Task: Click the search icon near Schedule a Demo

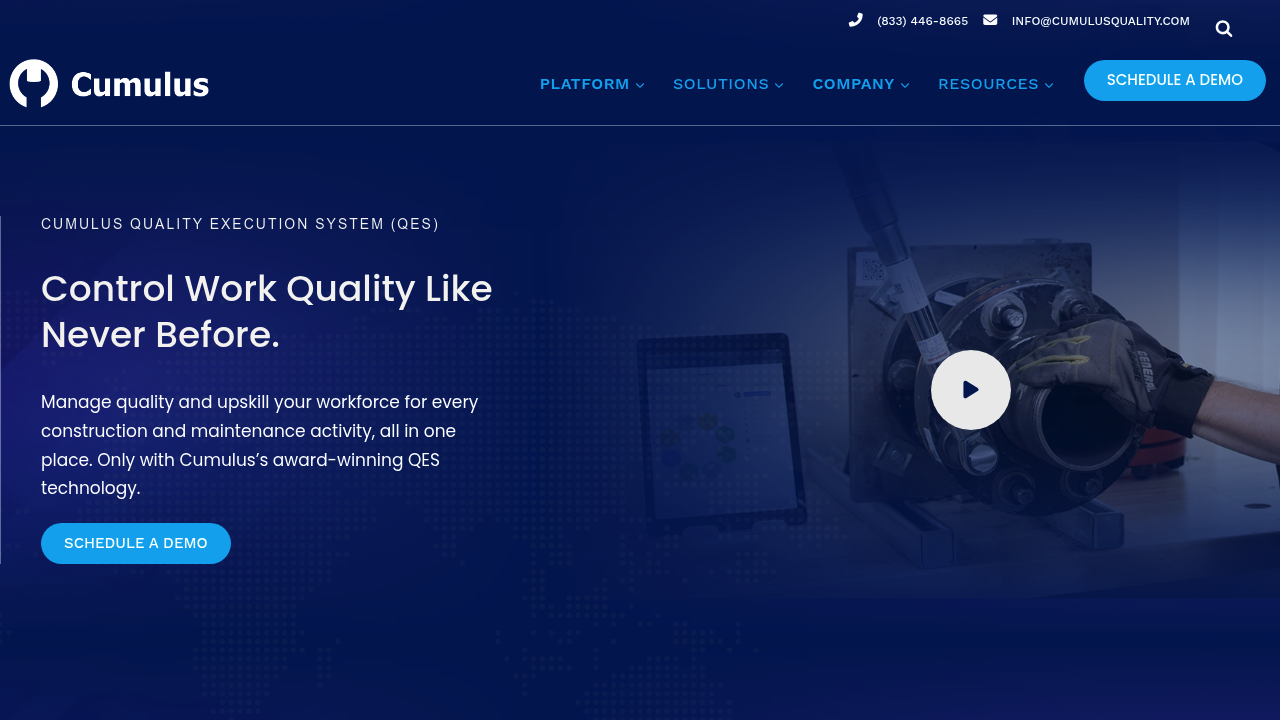Action: click(1222, 27)
